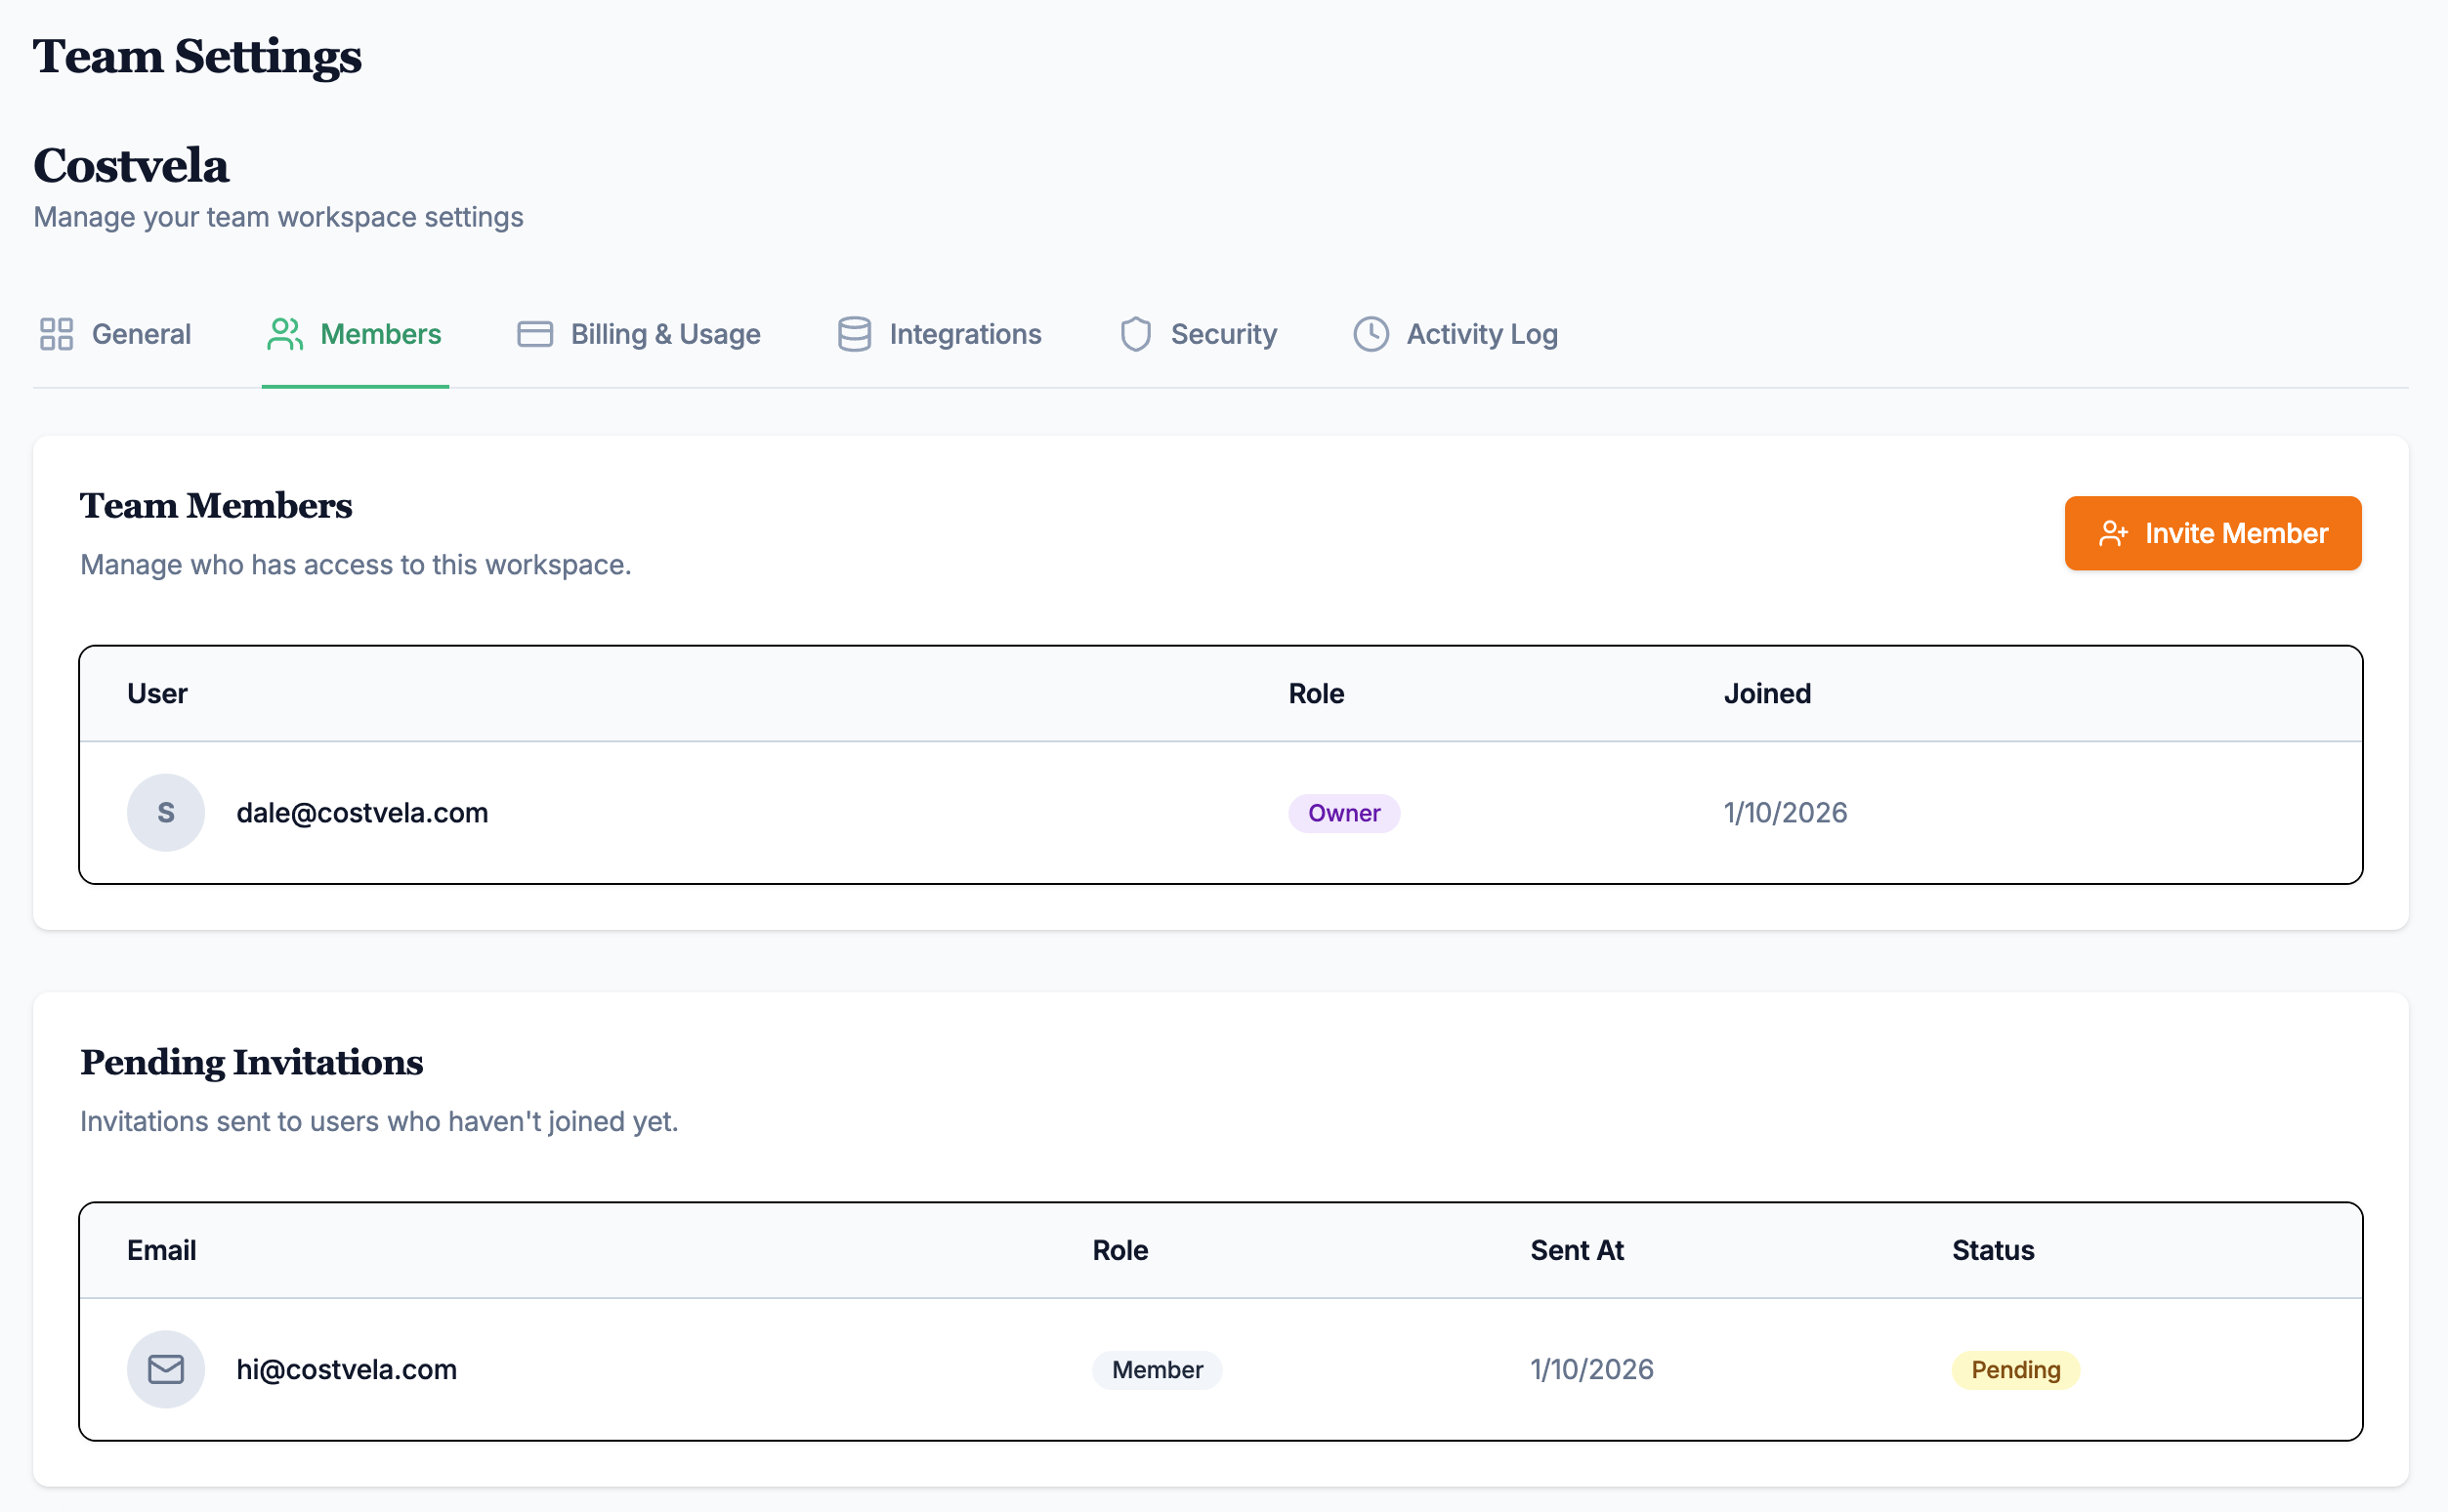Click the avatar circle for dale@costvela.com

(166, 812)
